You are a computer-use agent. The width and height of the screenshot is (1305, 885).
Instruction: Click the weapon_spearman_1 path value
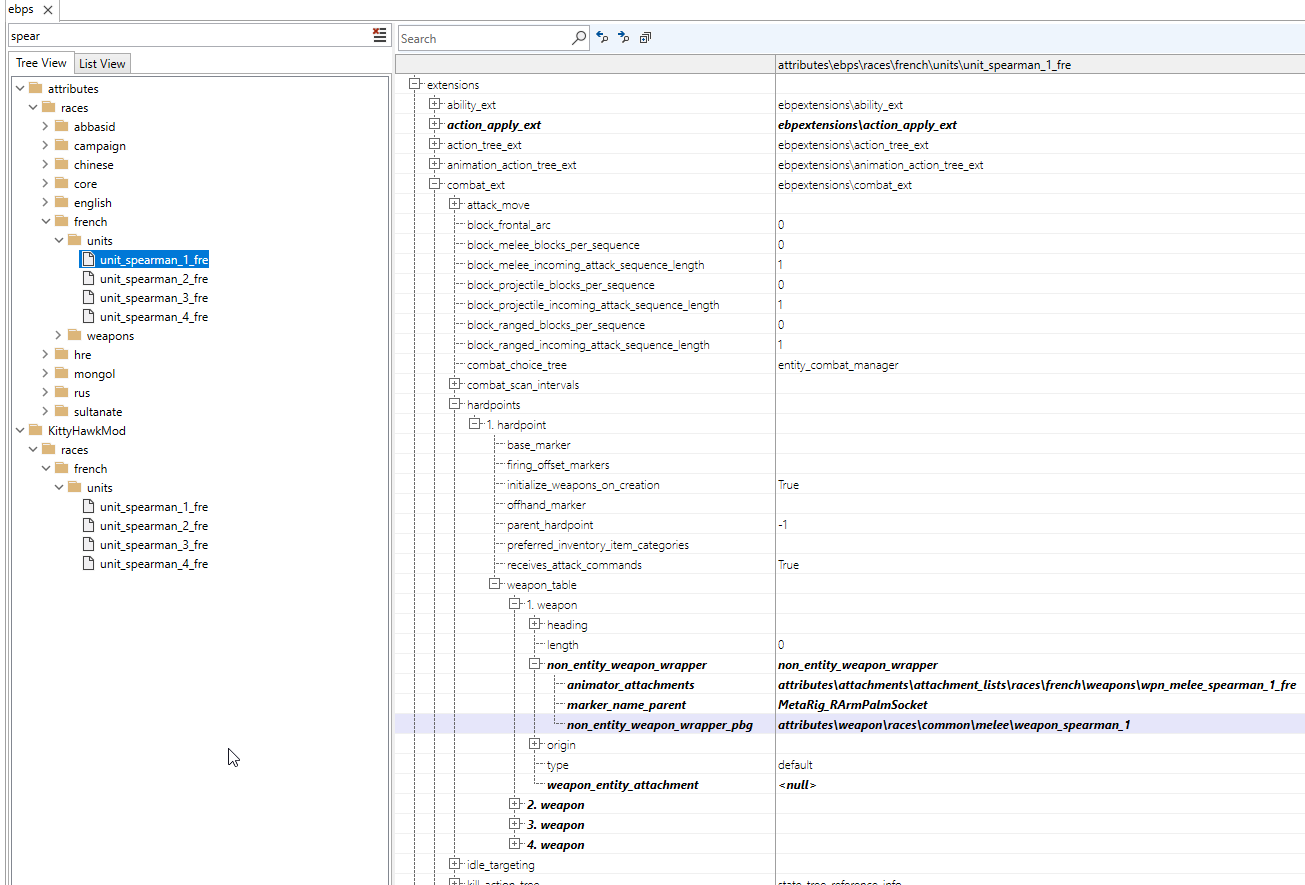click(x=954, y=725)
